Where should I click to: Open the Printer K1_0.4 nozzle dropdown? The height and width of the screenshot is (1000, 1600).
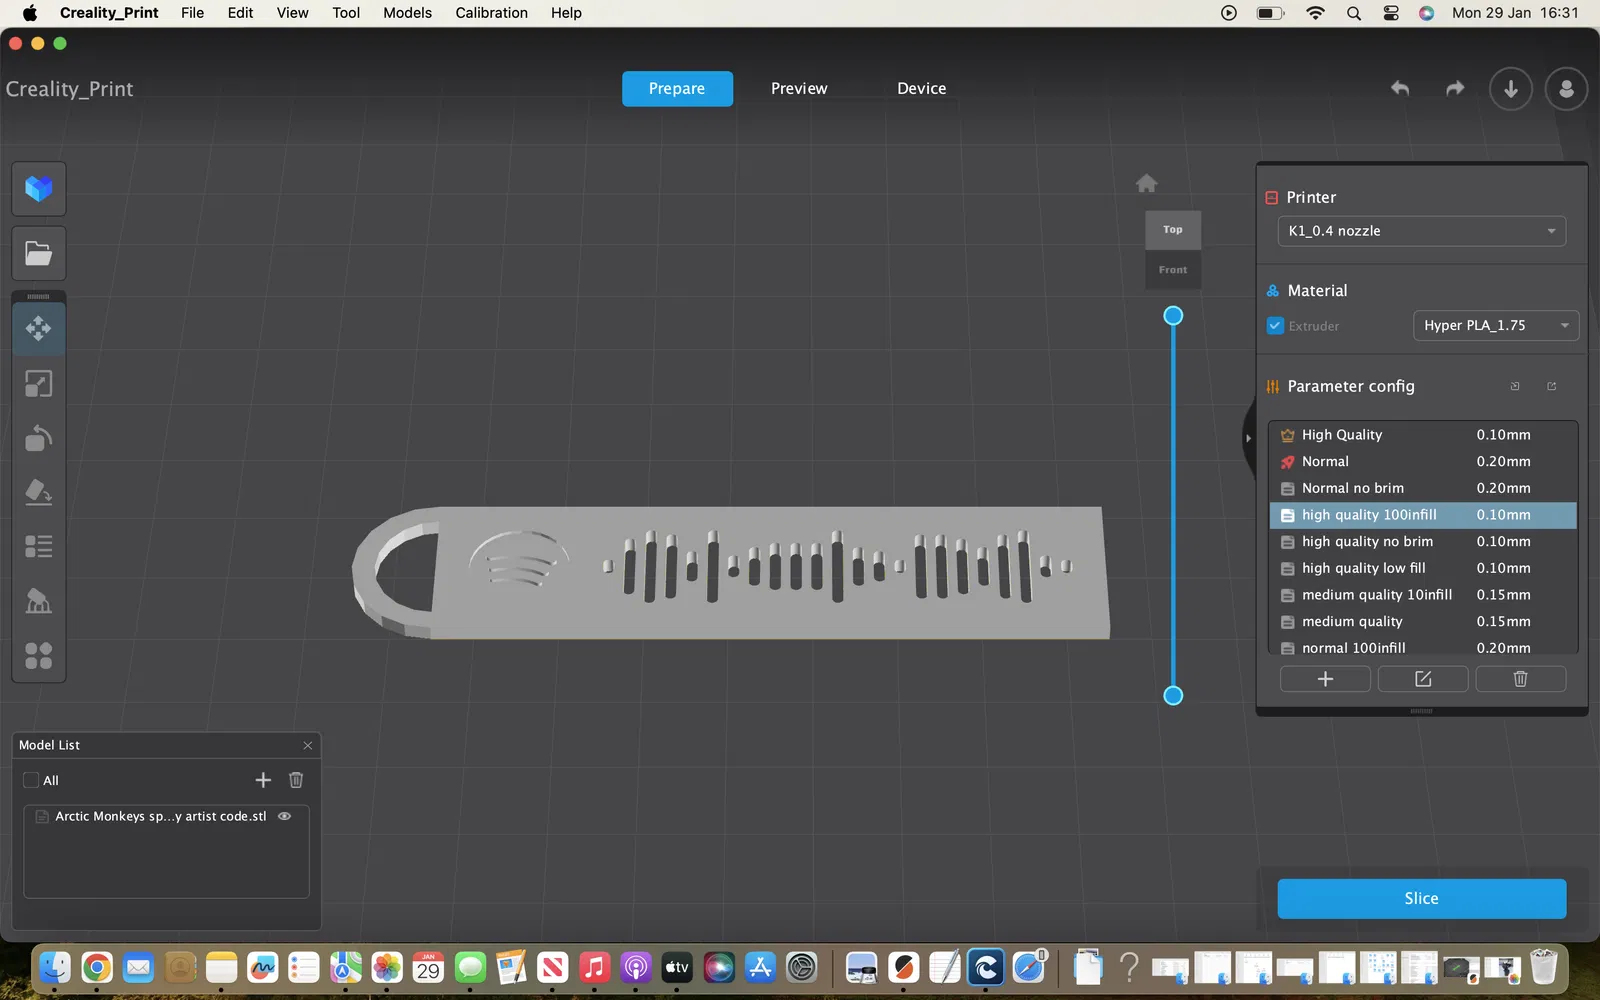1422,231
